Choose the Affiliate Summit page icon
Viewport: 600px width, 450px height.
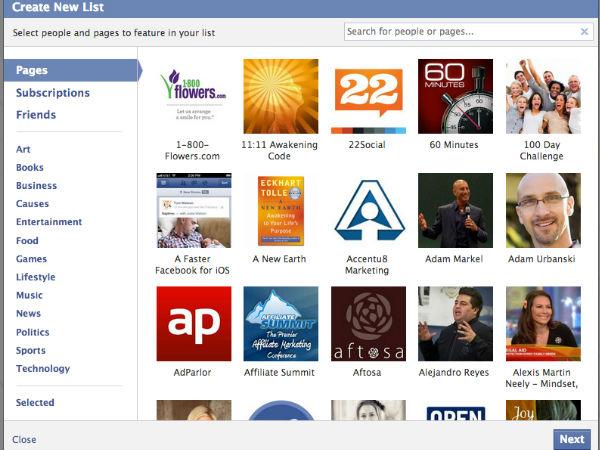point(280,323)
